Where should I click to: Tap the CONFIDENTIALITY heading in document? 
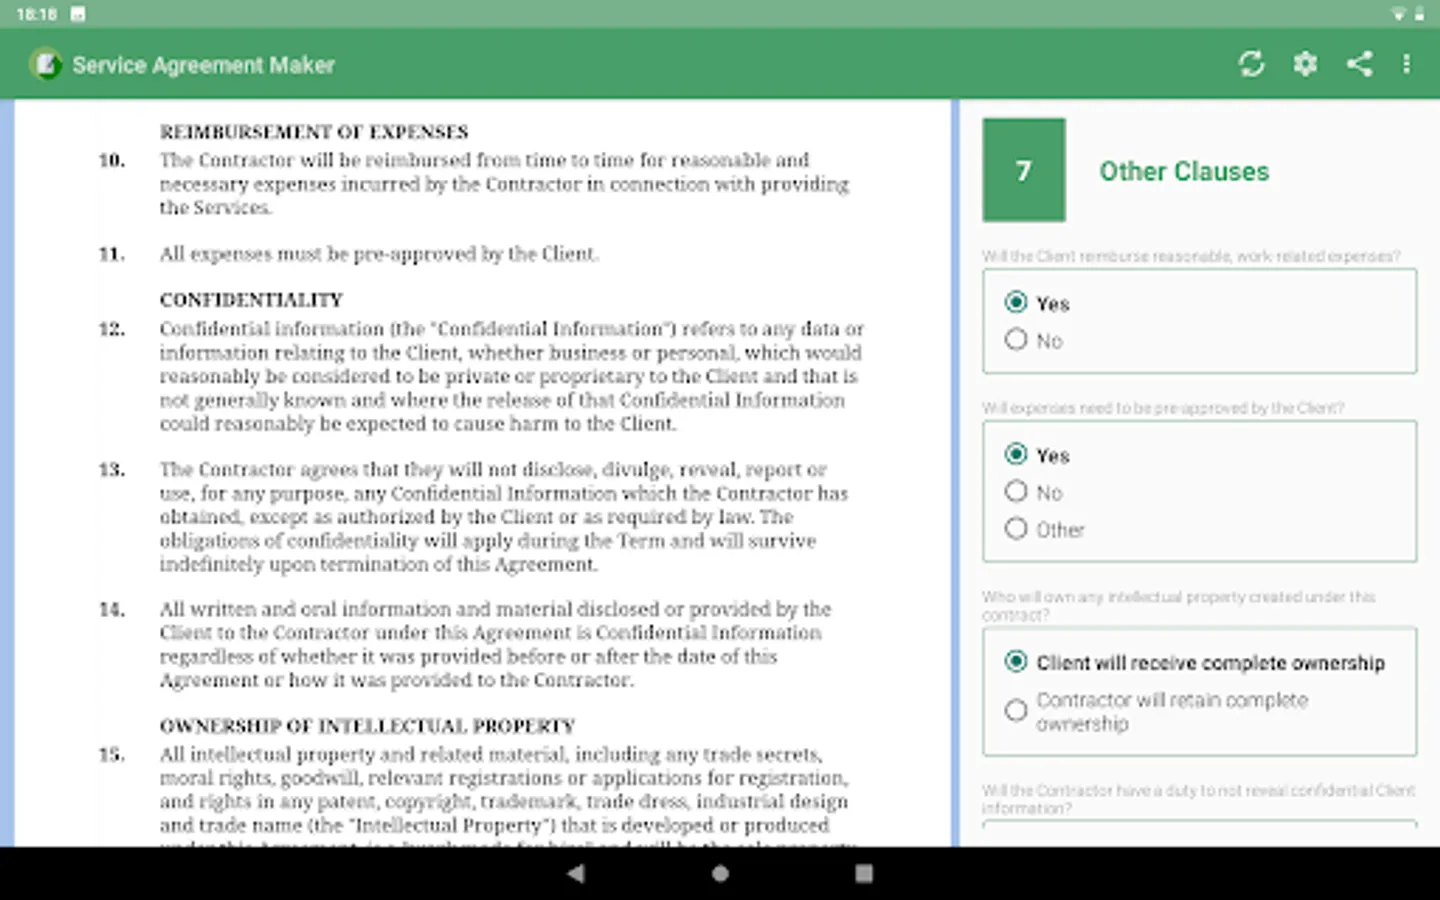pyautogui.click(x=251, y=300)
